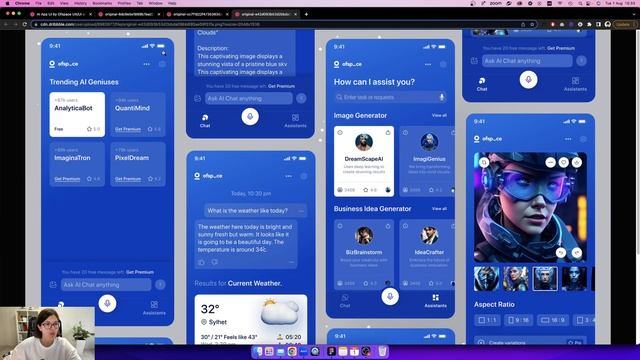Click the Enter task or requests search field
This screenshot has width=640, height=360.
390,97
